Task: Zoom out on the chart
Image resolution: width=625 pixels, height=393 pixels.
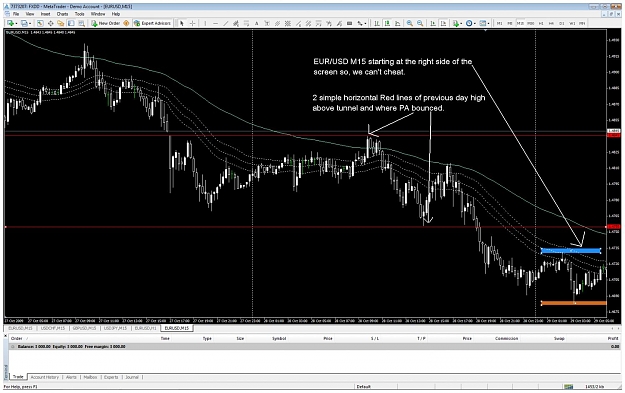Action: [x=420, y=23]
